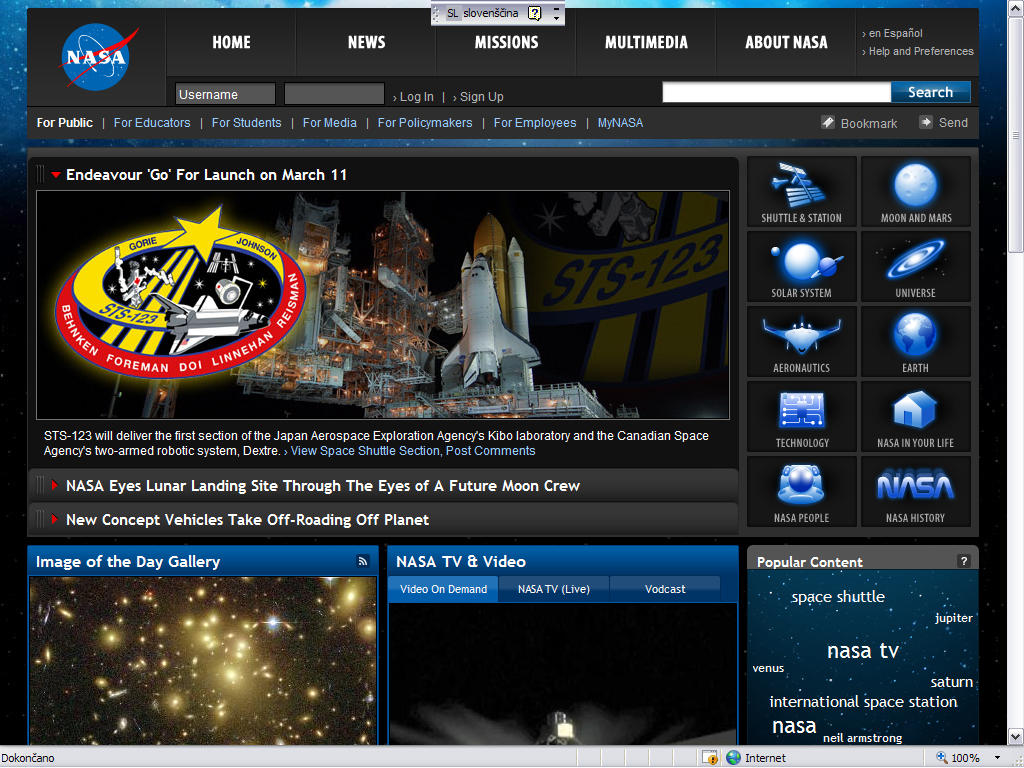Click the Username input field
The height and width of the screenshot is (768, 1024).
coord(225,94)
